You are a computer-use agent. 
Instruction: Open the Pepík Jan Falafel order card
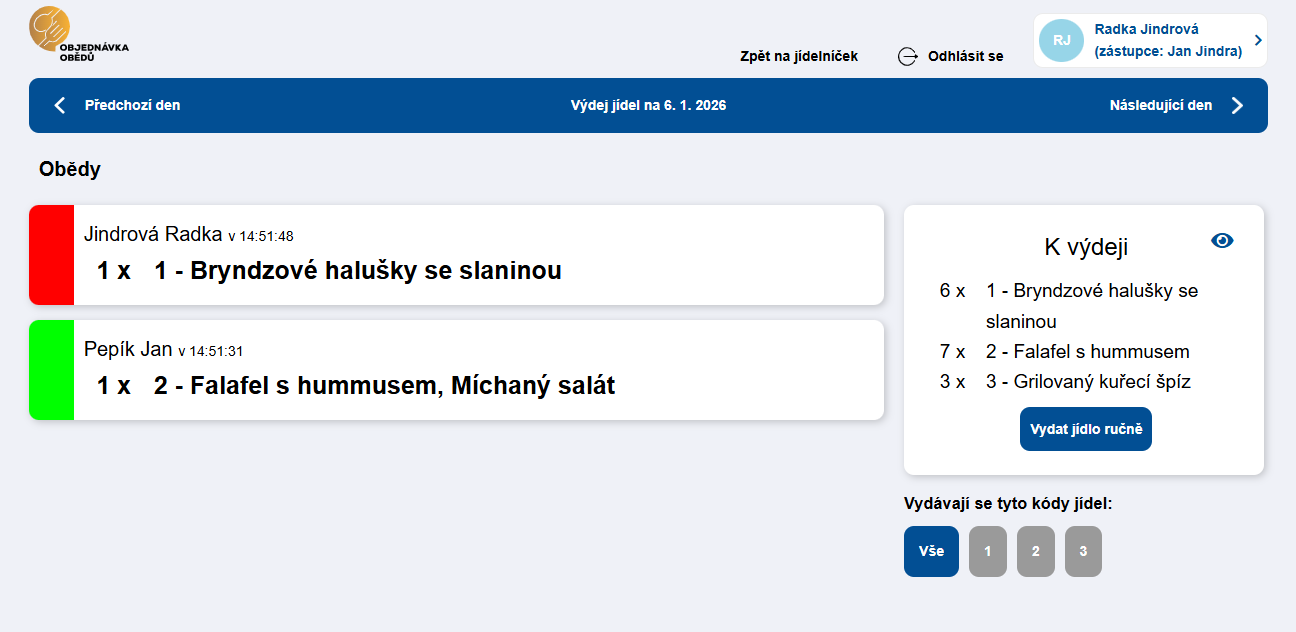[x=478, y=370]
